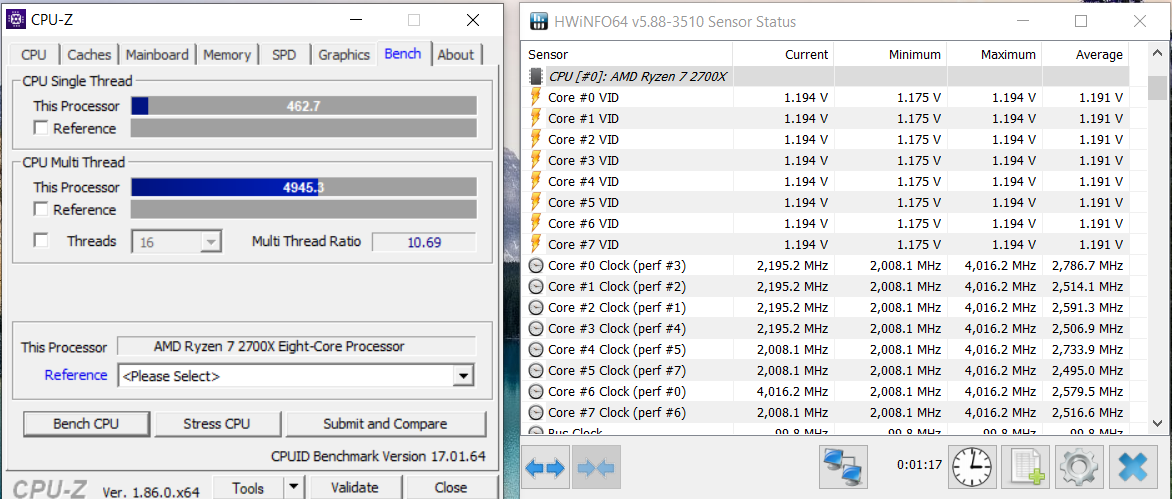Maximize the HWiNFO64 Sensor Status window

tap(1081, 22)
